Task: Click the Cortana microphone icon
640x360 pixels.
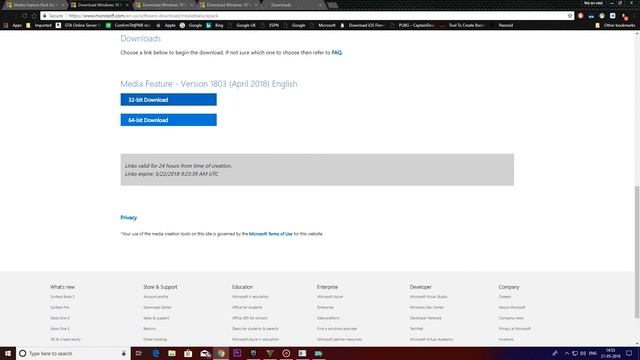Action: [124, 353]
